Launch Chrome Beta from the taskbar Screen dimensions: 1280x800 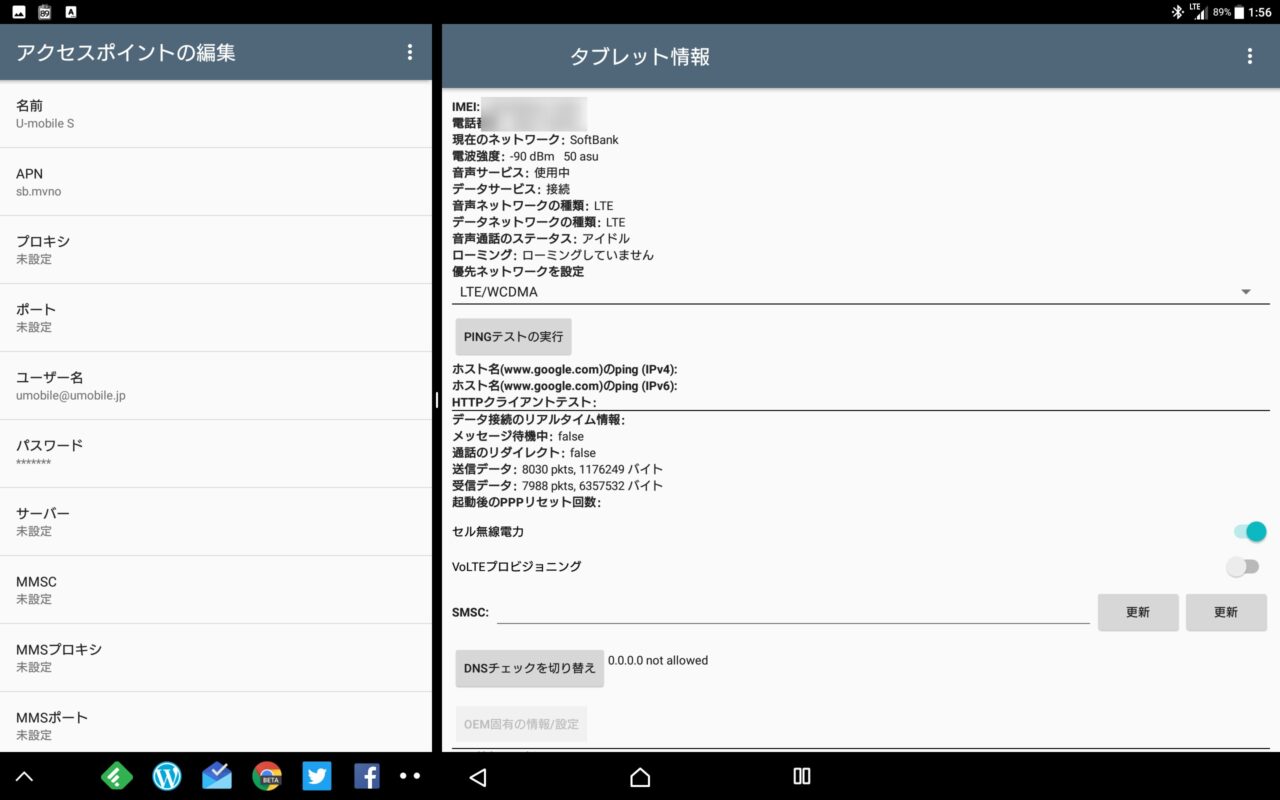266,776
